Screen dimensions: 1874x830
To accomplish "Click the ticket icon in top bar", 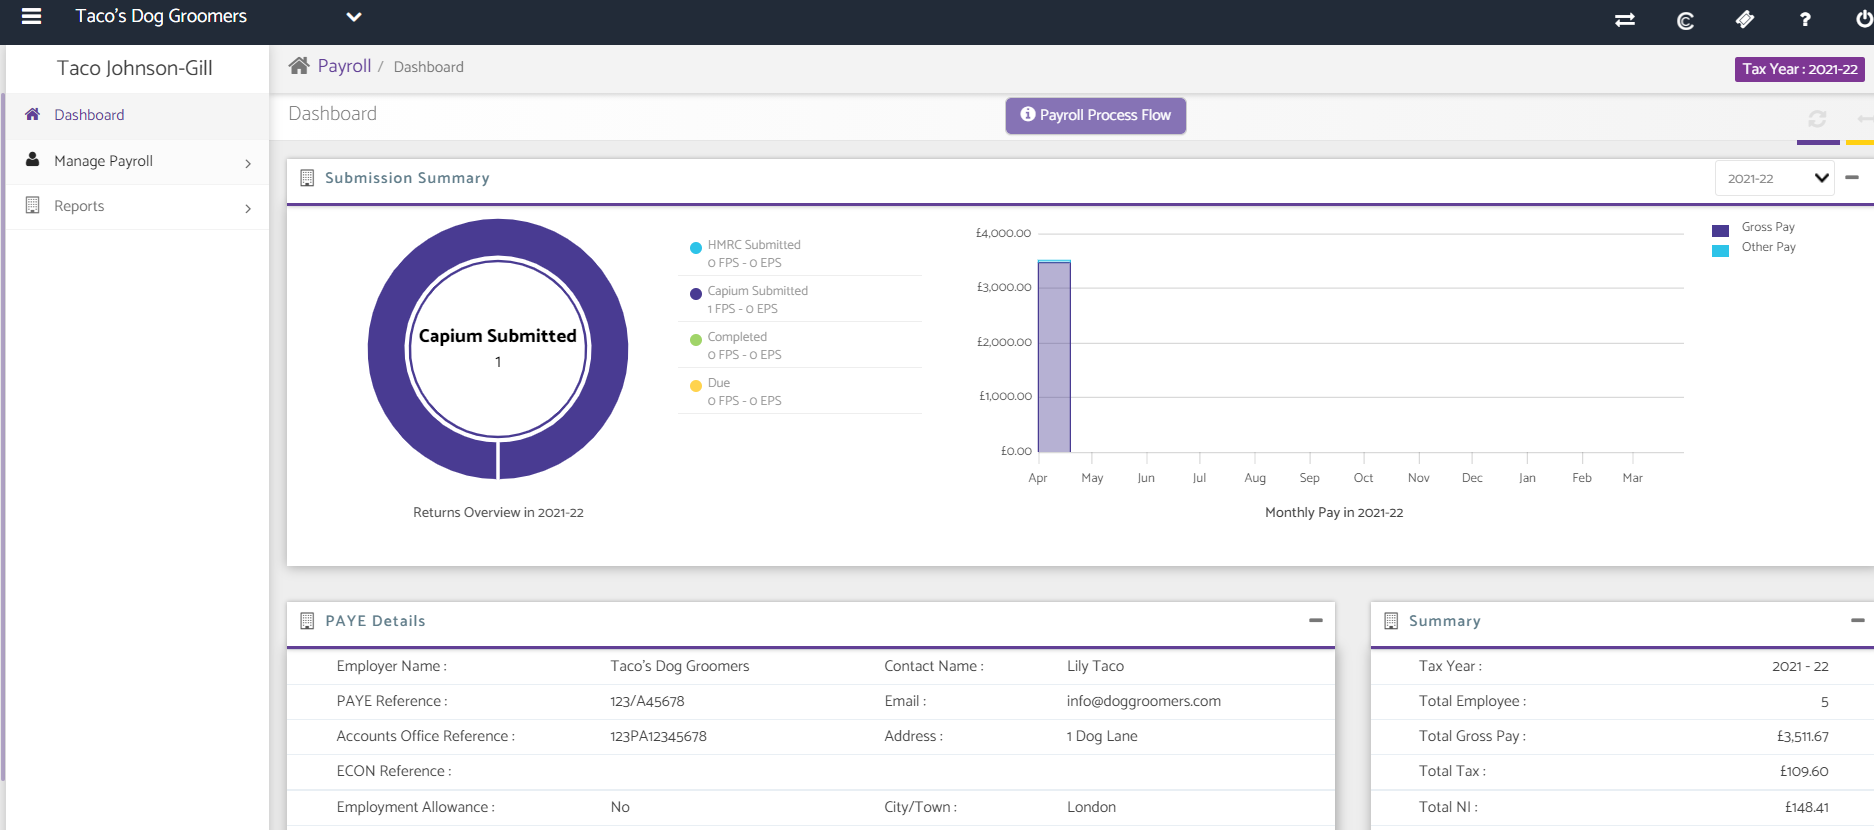I will (1745, 19).
